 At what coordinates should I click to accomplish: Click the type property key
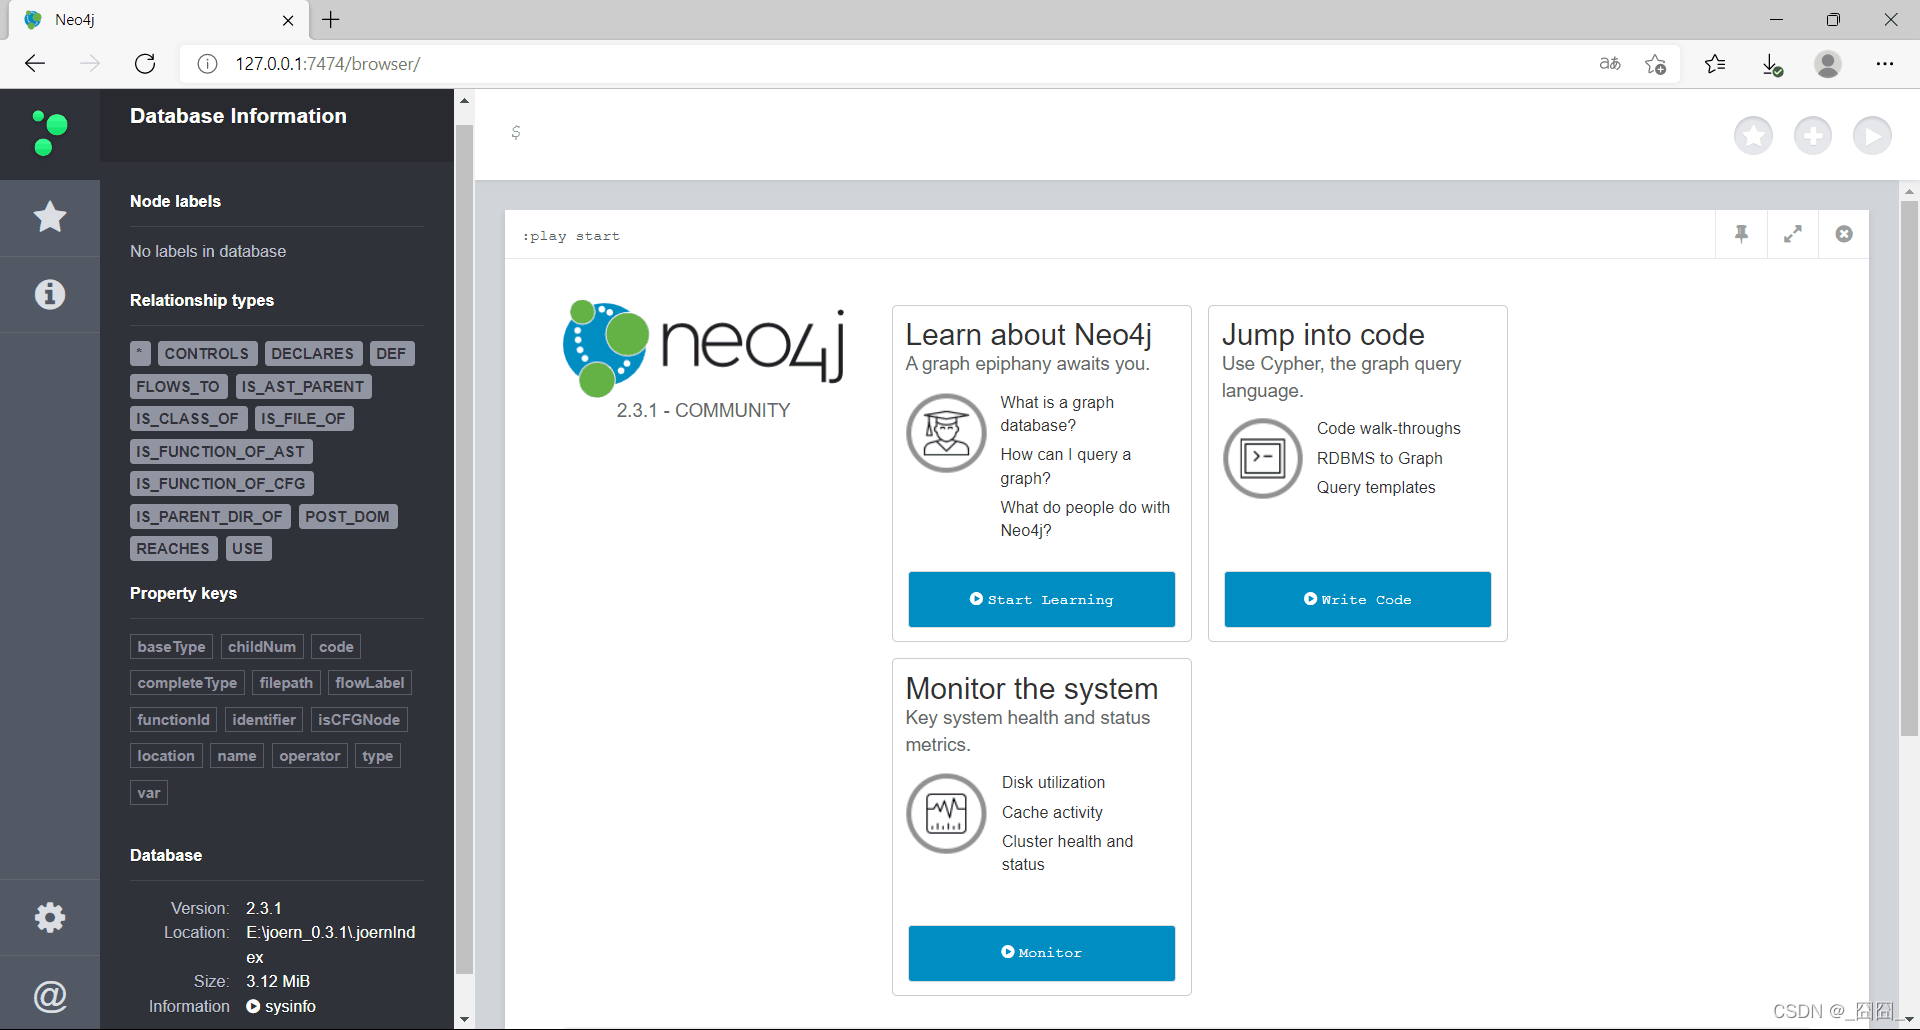point(378,756)
